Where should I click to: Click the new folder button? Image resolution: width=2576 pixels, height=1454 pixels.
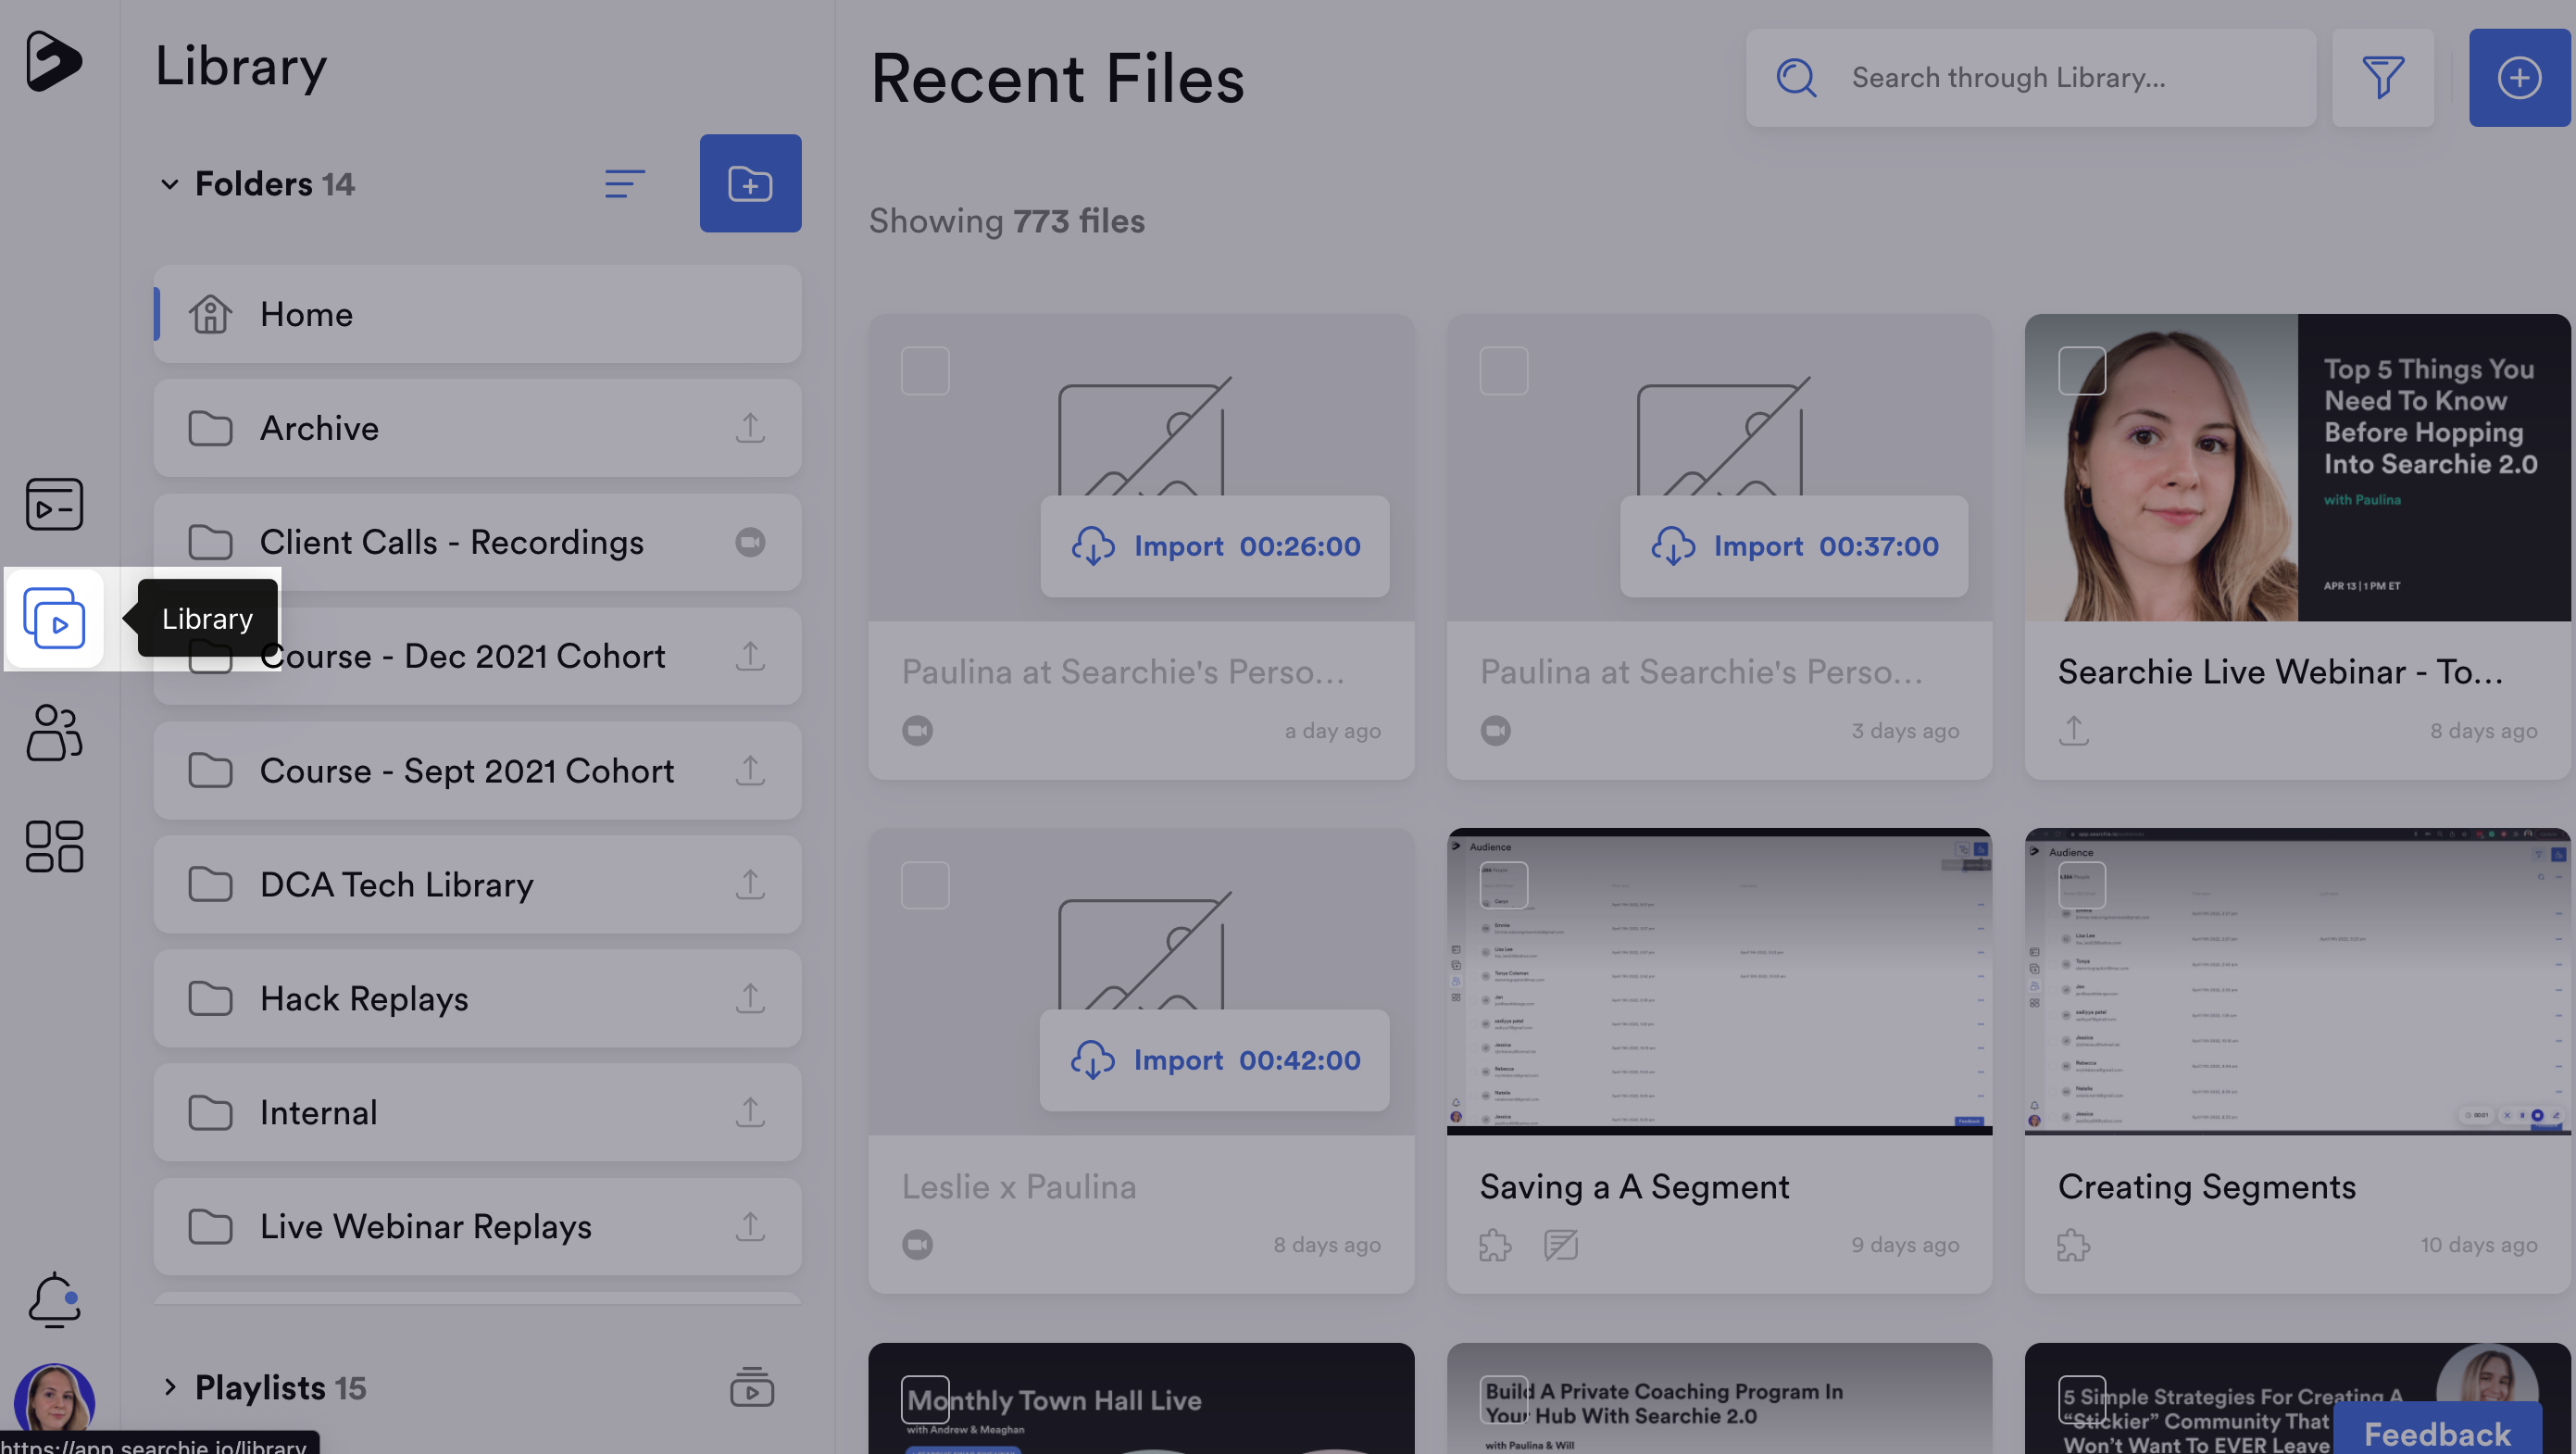750,183
